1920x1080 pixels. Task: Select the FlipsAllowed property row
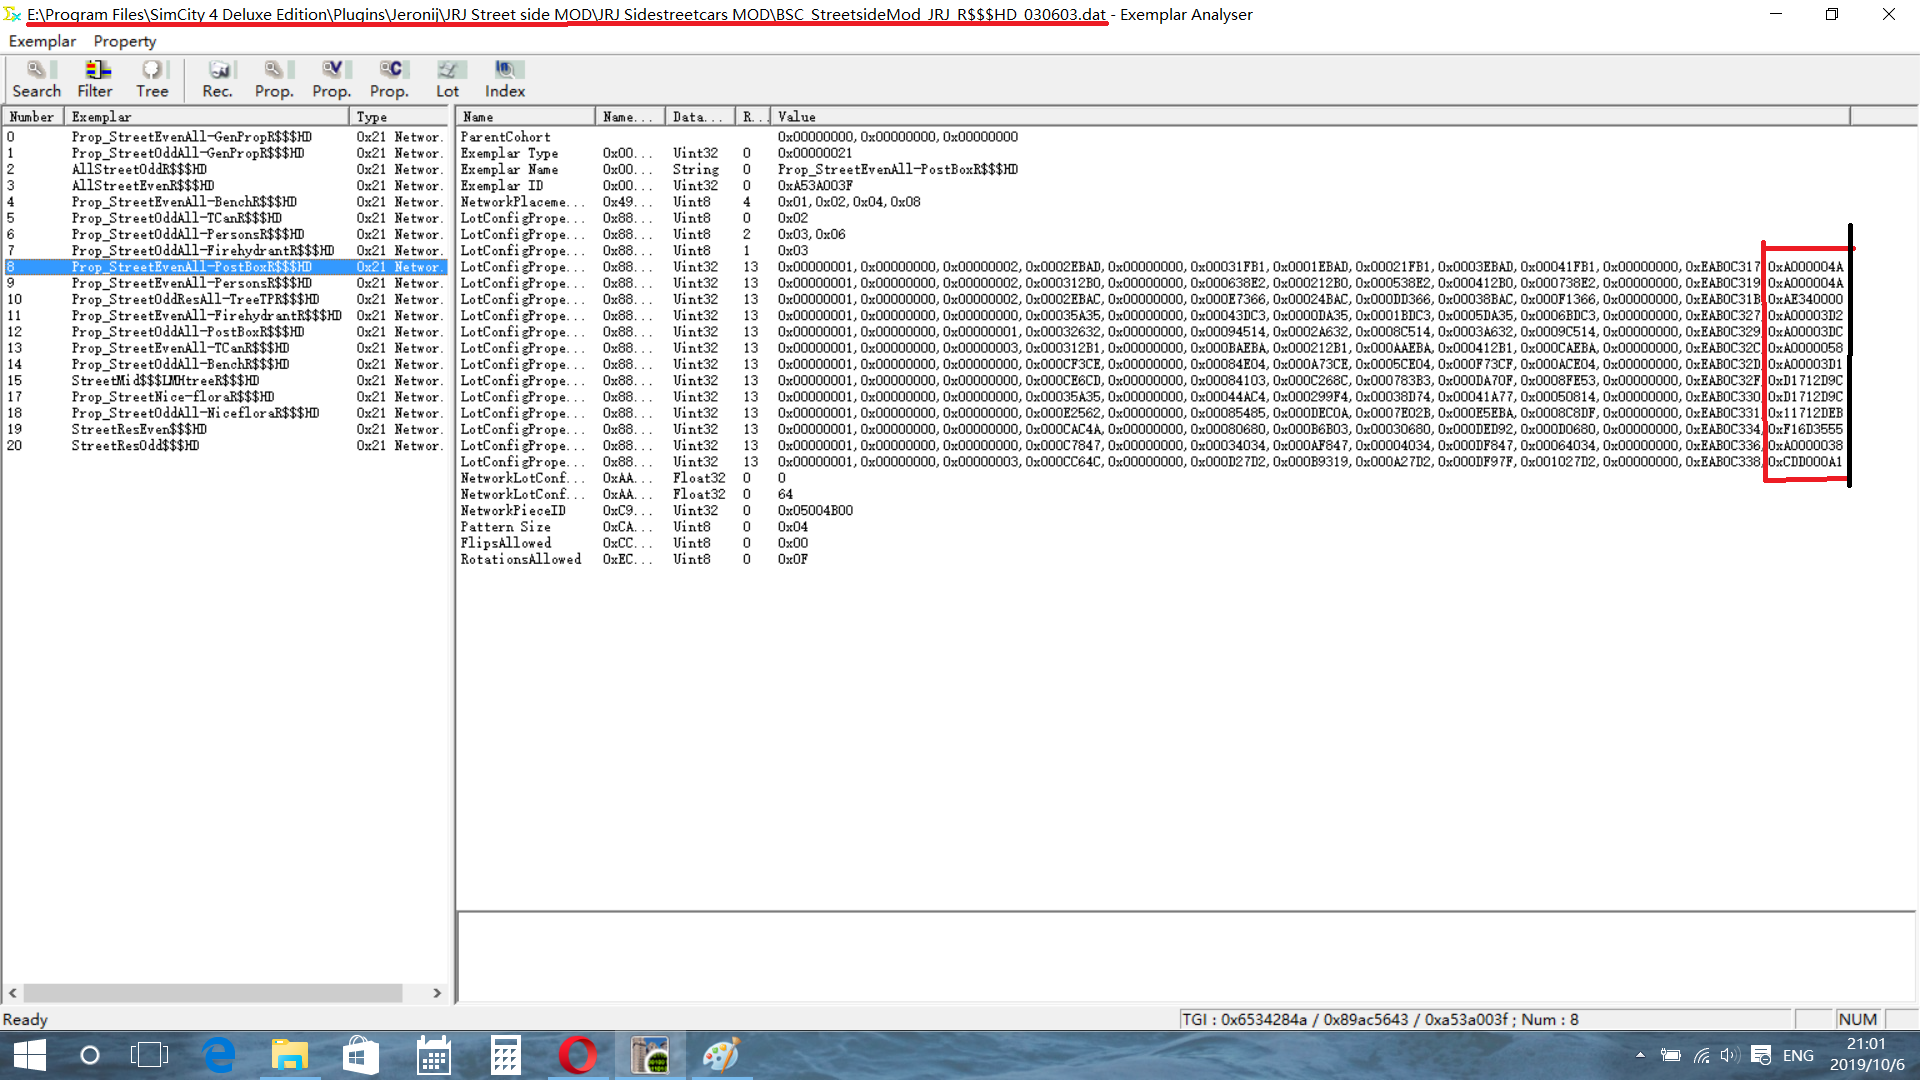pos(1153,543)
